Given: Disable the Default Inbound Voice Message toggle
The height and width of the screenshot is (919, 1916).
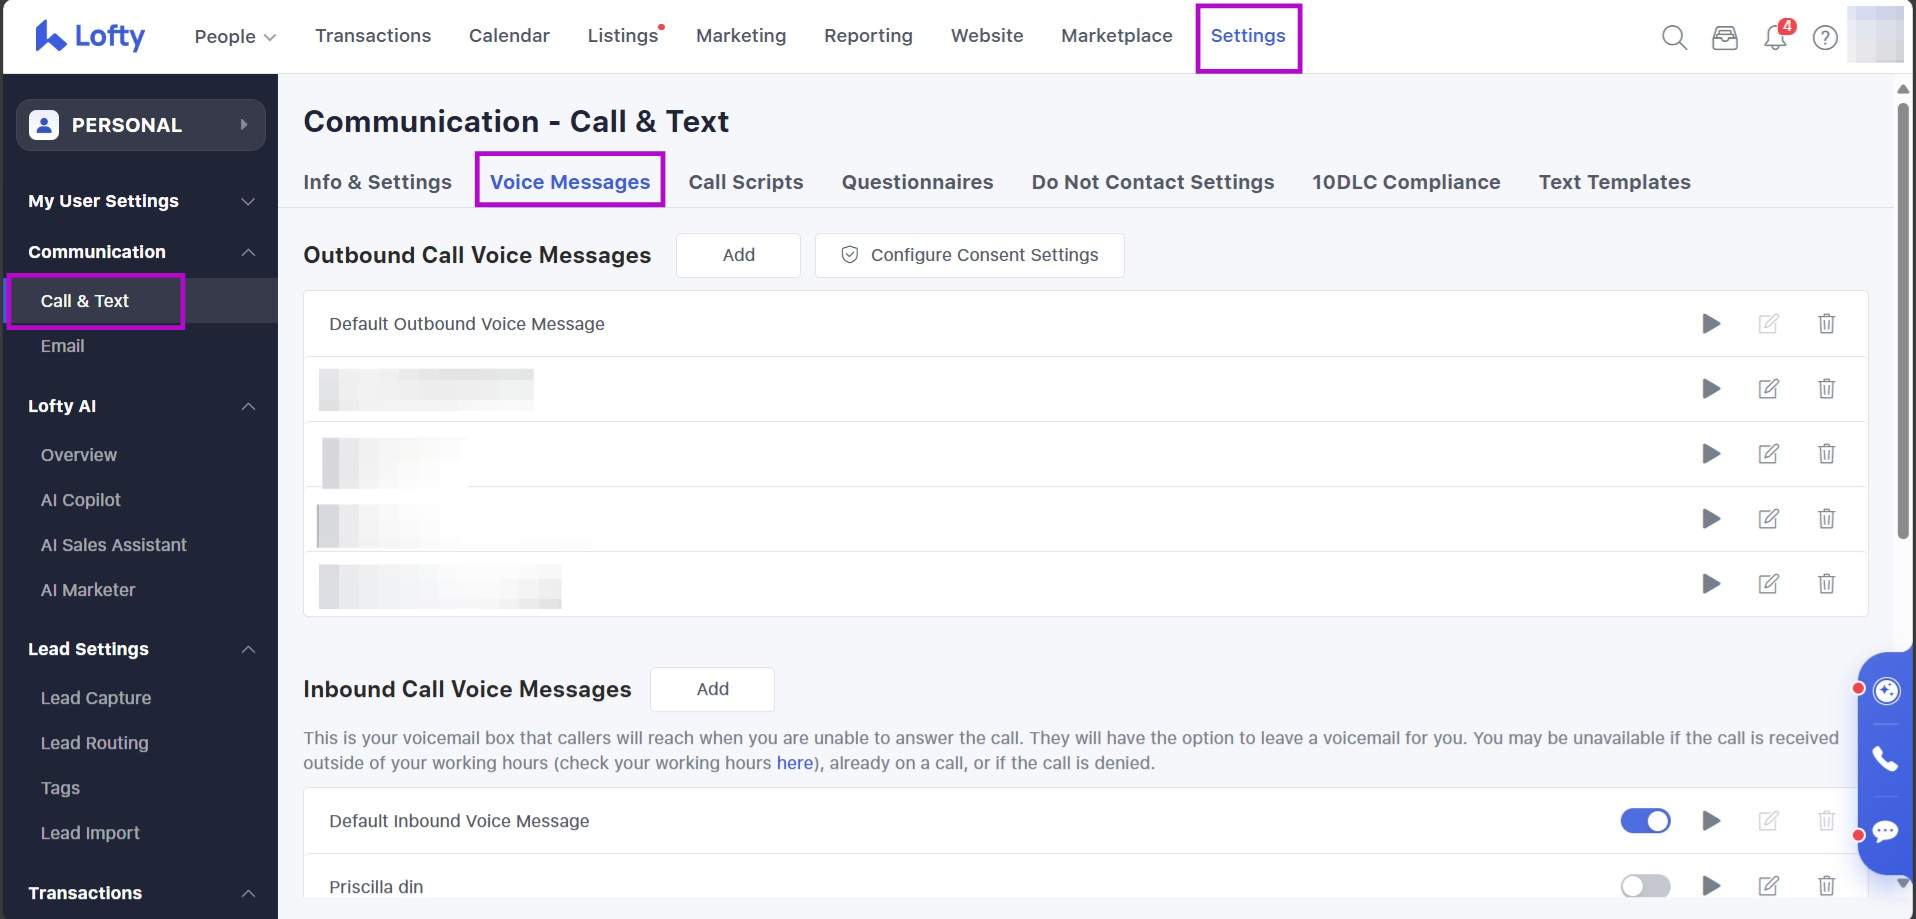Looking at the screenshot, I should [1645, 821].
